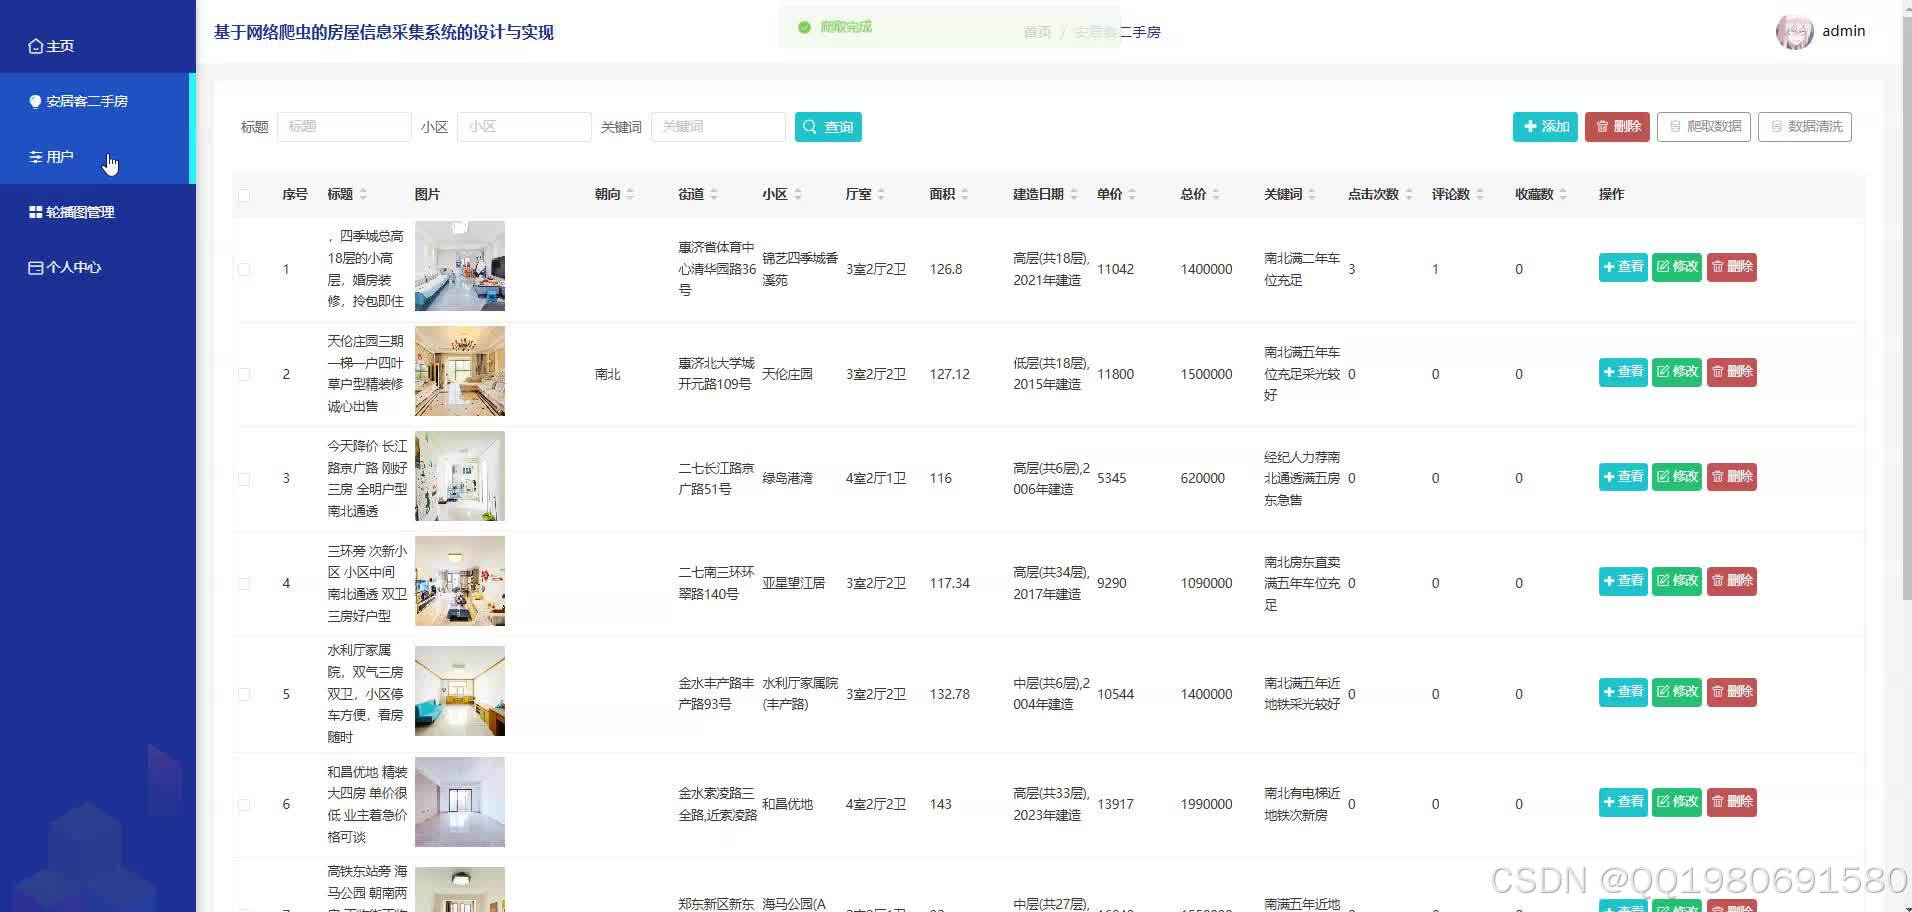Click 首页 in the breadcrumb
Image resolution: width=1912 pixels, height=912 pixels.
(x=1036, y=31)
